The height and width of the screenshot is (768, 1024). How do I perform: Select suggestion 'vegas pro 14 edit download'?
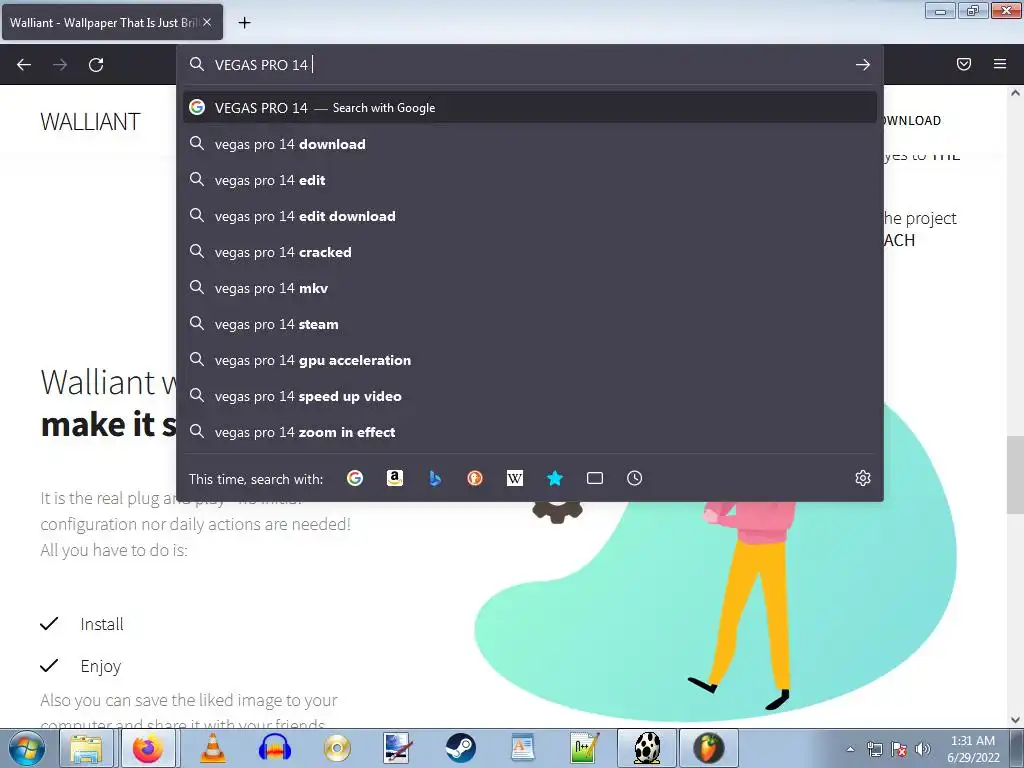pos(530,216)
